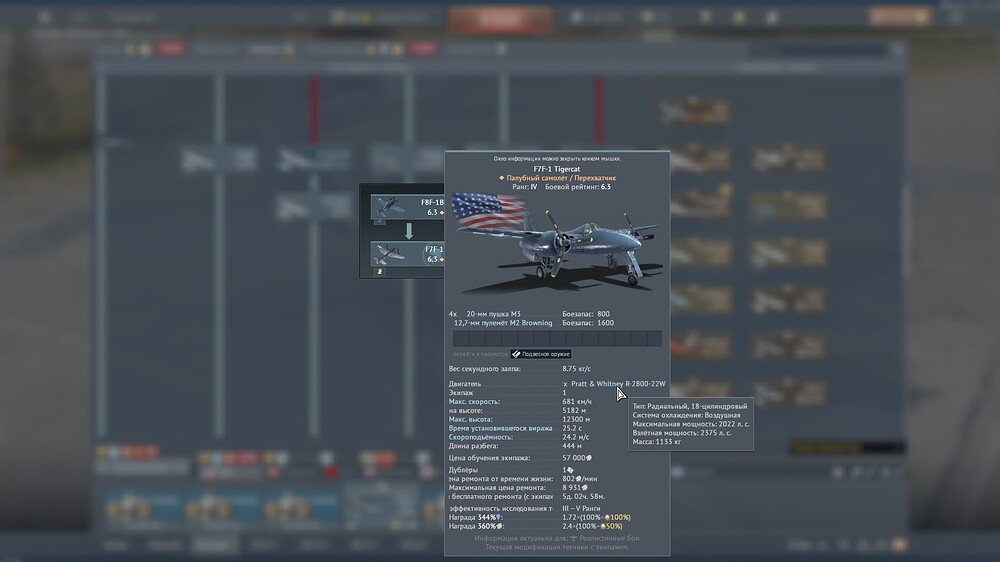This screenshot has width=1000, height=562.
Task: Click the 'Цена обучения экипажа' 57 000 row
Action: point(520,458)
